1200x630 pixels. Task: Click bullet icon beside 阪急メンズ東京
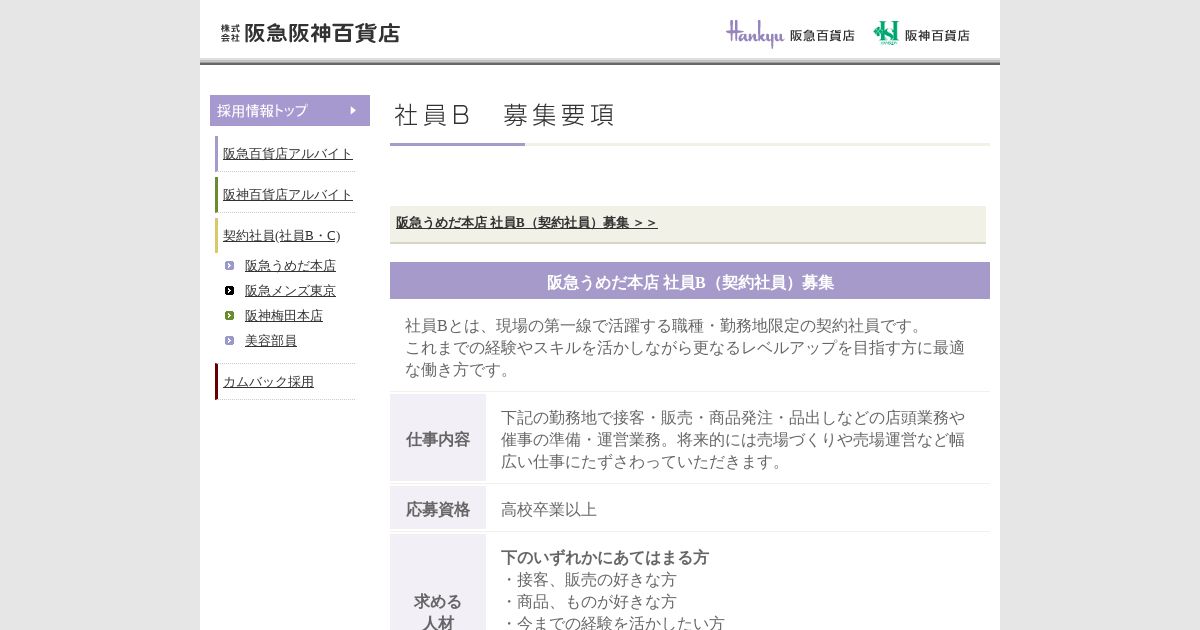(229, 290)
